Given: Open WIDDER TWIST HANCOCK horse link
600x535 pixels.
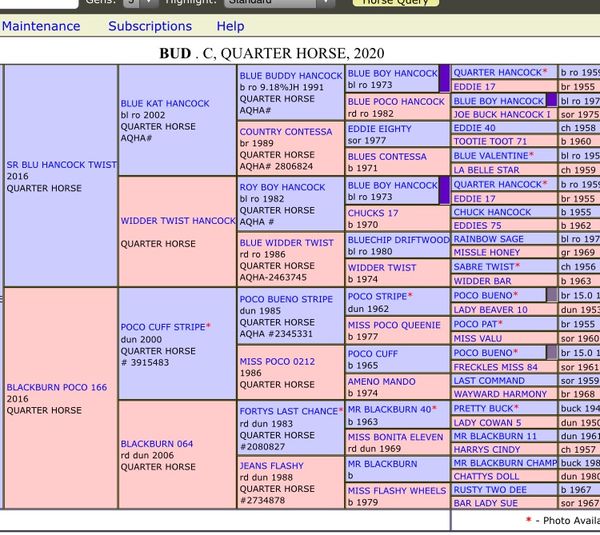Looking at the screenshot, I should 178,221.
